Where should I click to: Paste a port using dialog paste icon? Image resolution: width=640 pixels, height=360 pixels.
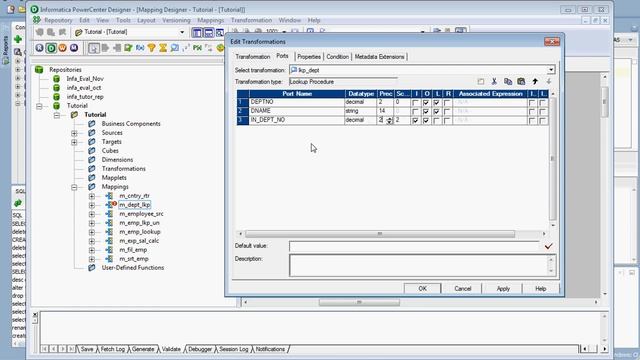(521, 82)
